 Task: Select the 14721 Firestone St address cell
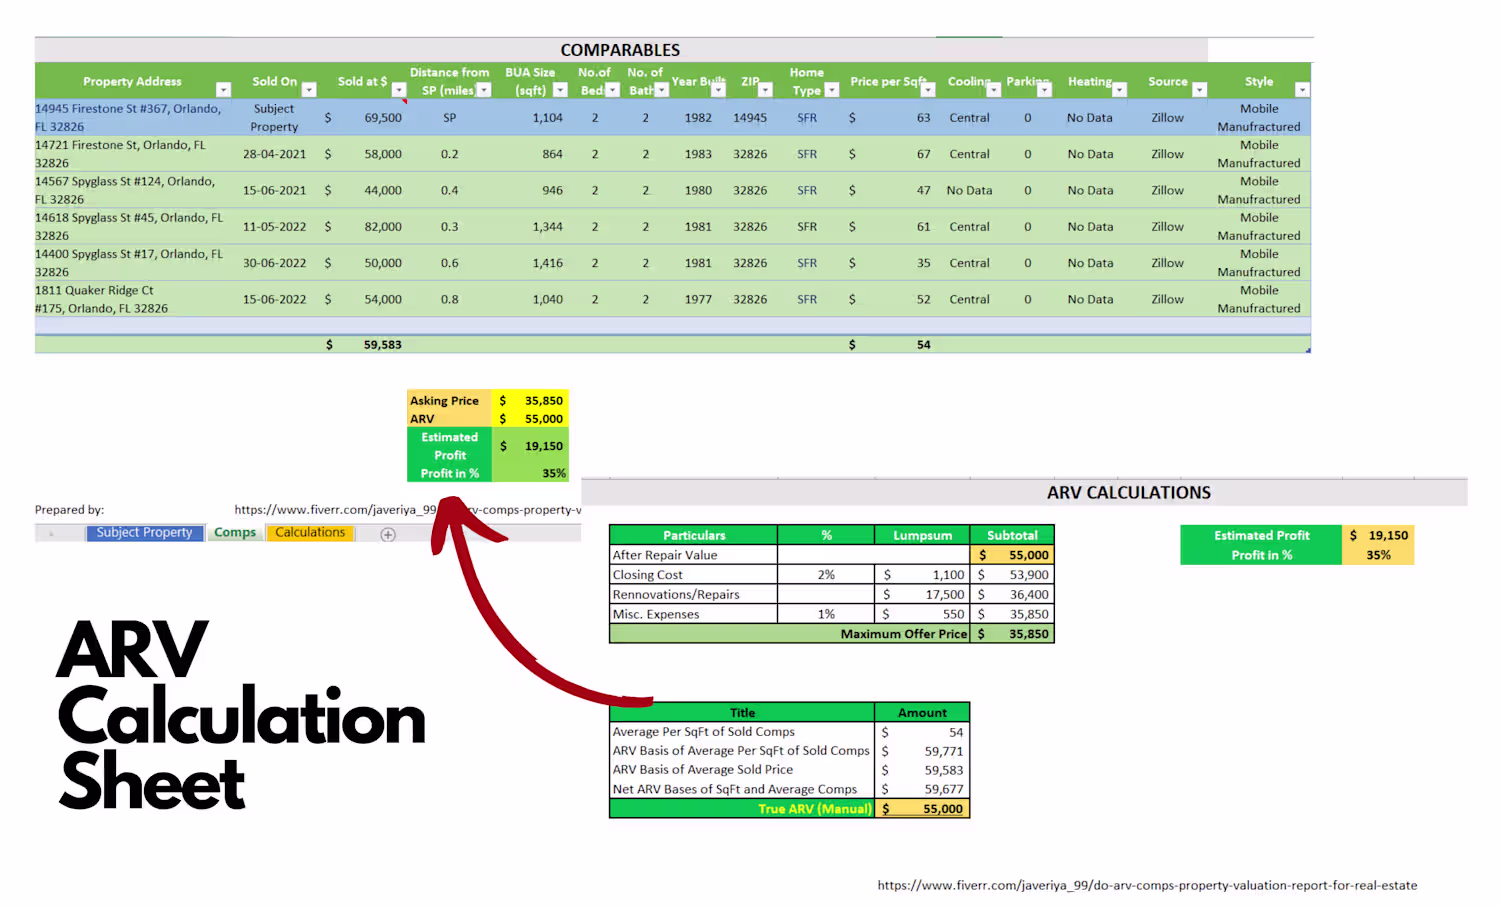[133, 154]
